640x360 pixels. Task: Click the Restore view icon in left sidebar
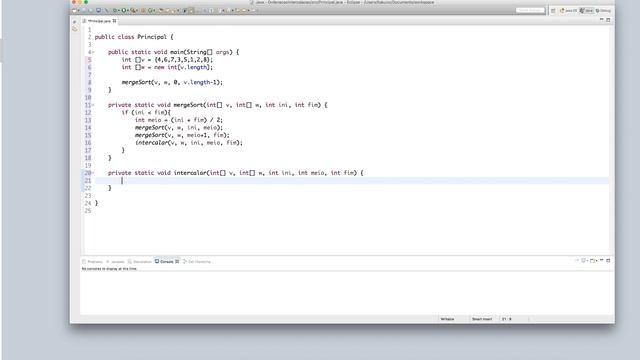[74, 22]
